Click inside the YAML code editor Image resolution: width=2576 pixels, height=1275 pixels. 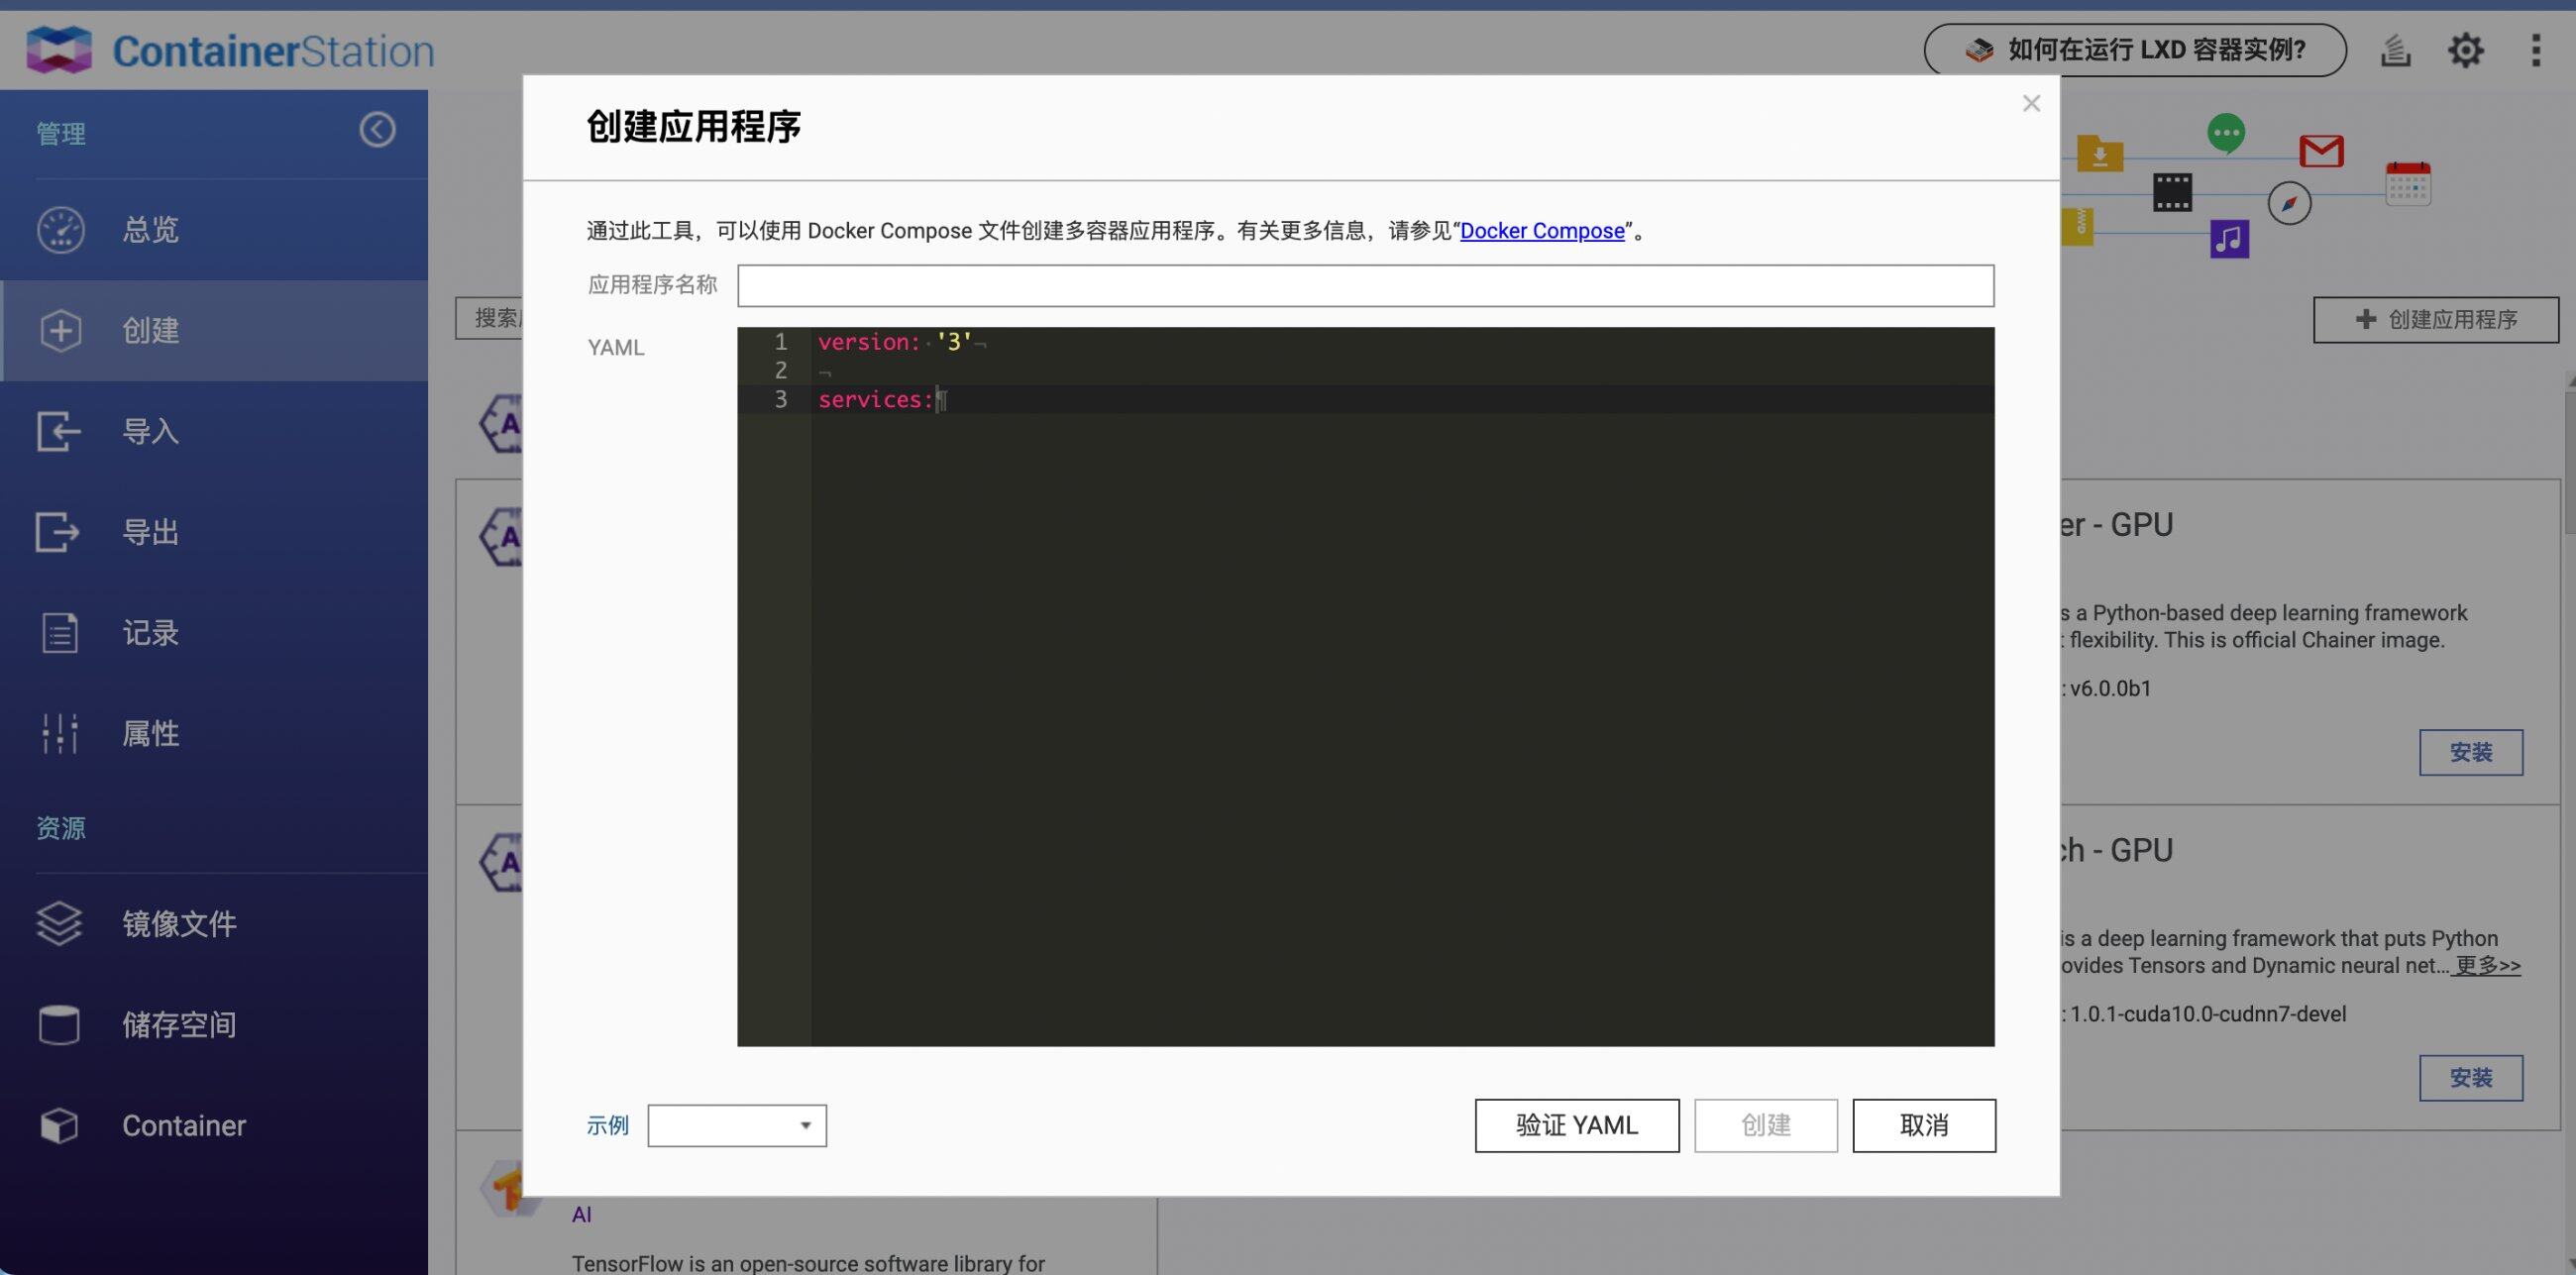coord(1365,686)
